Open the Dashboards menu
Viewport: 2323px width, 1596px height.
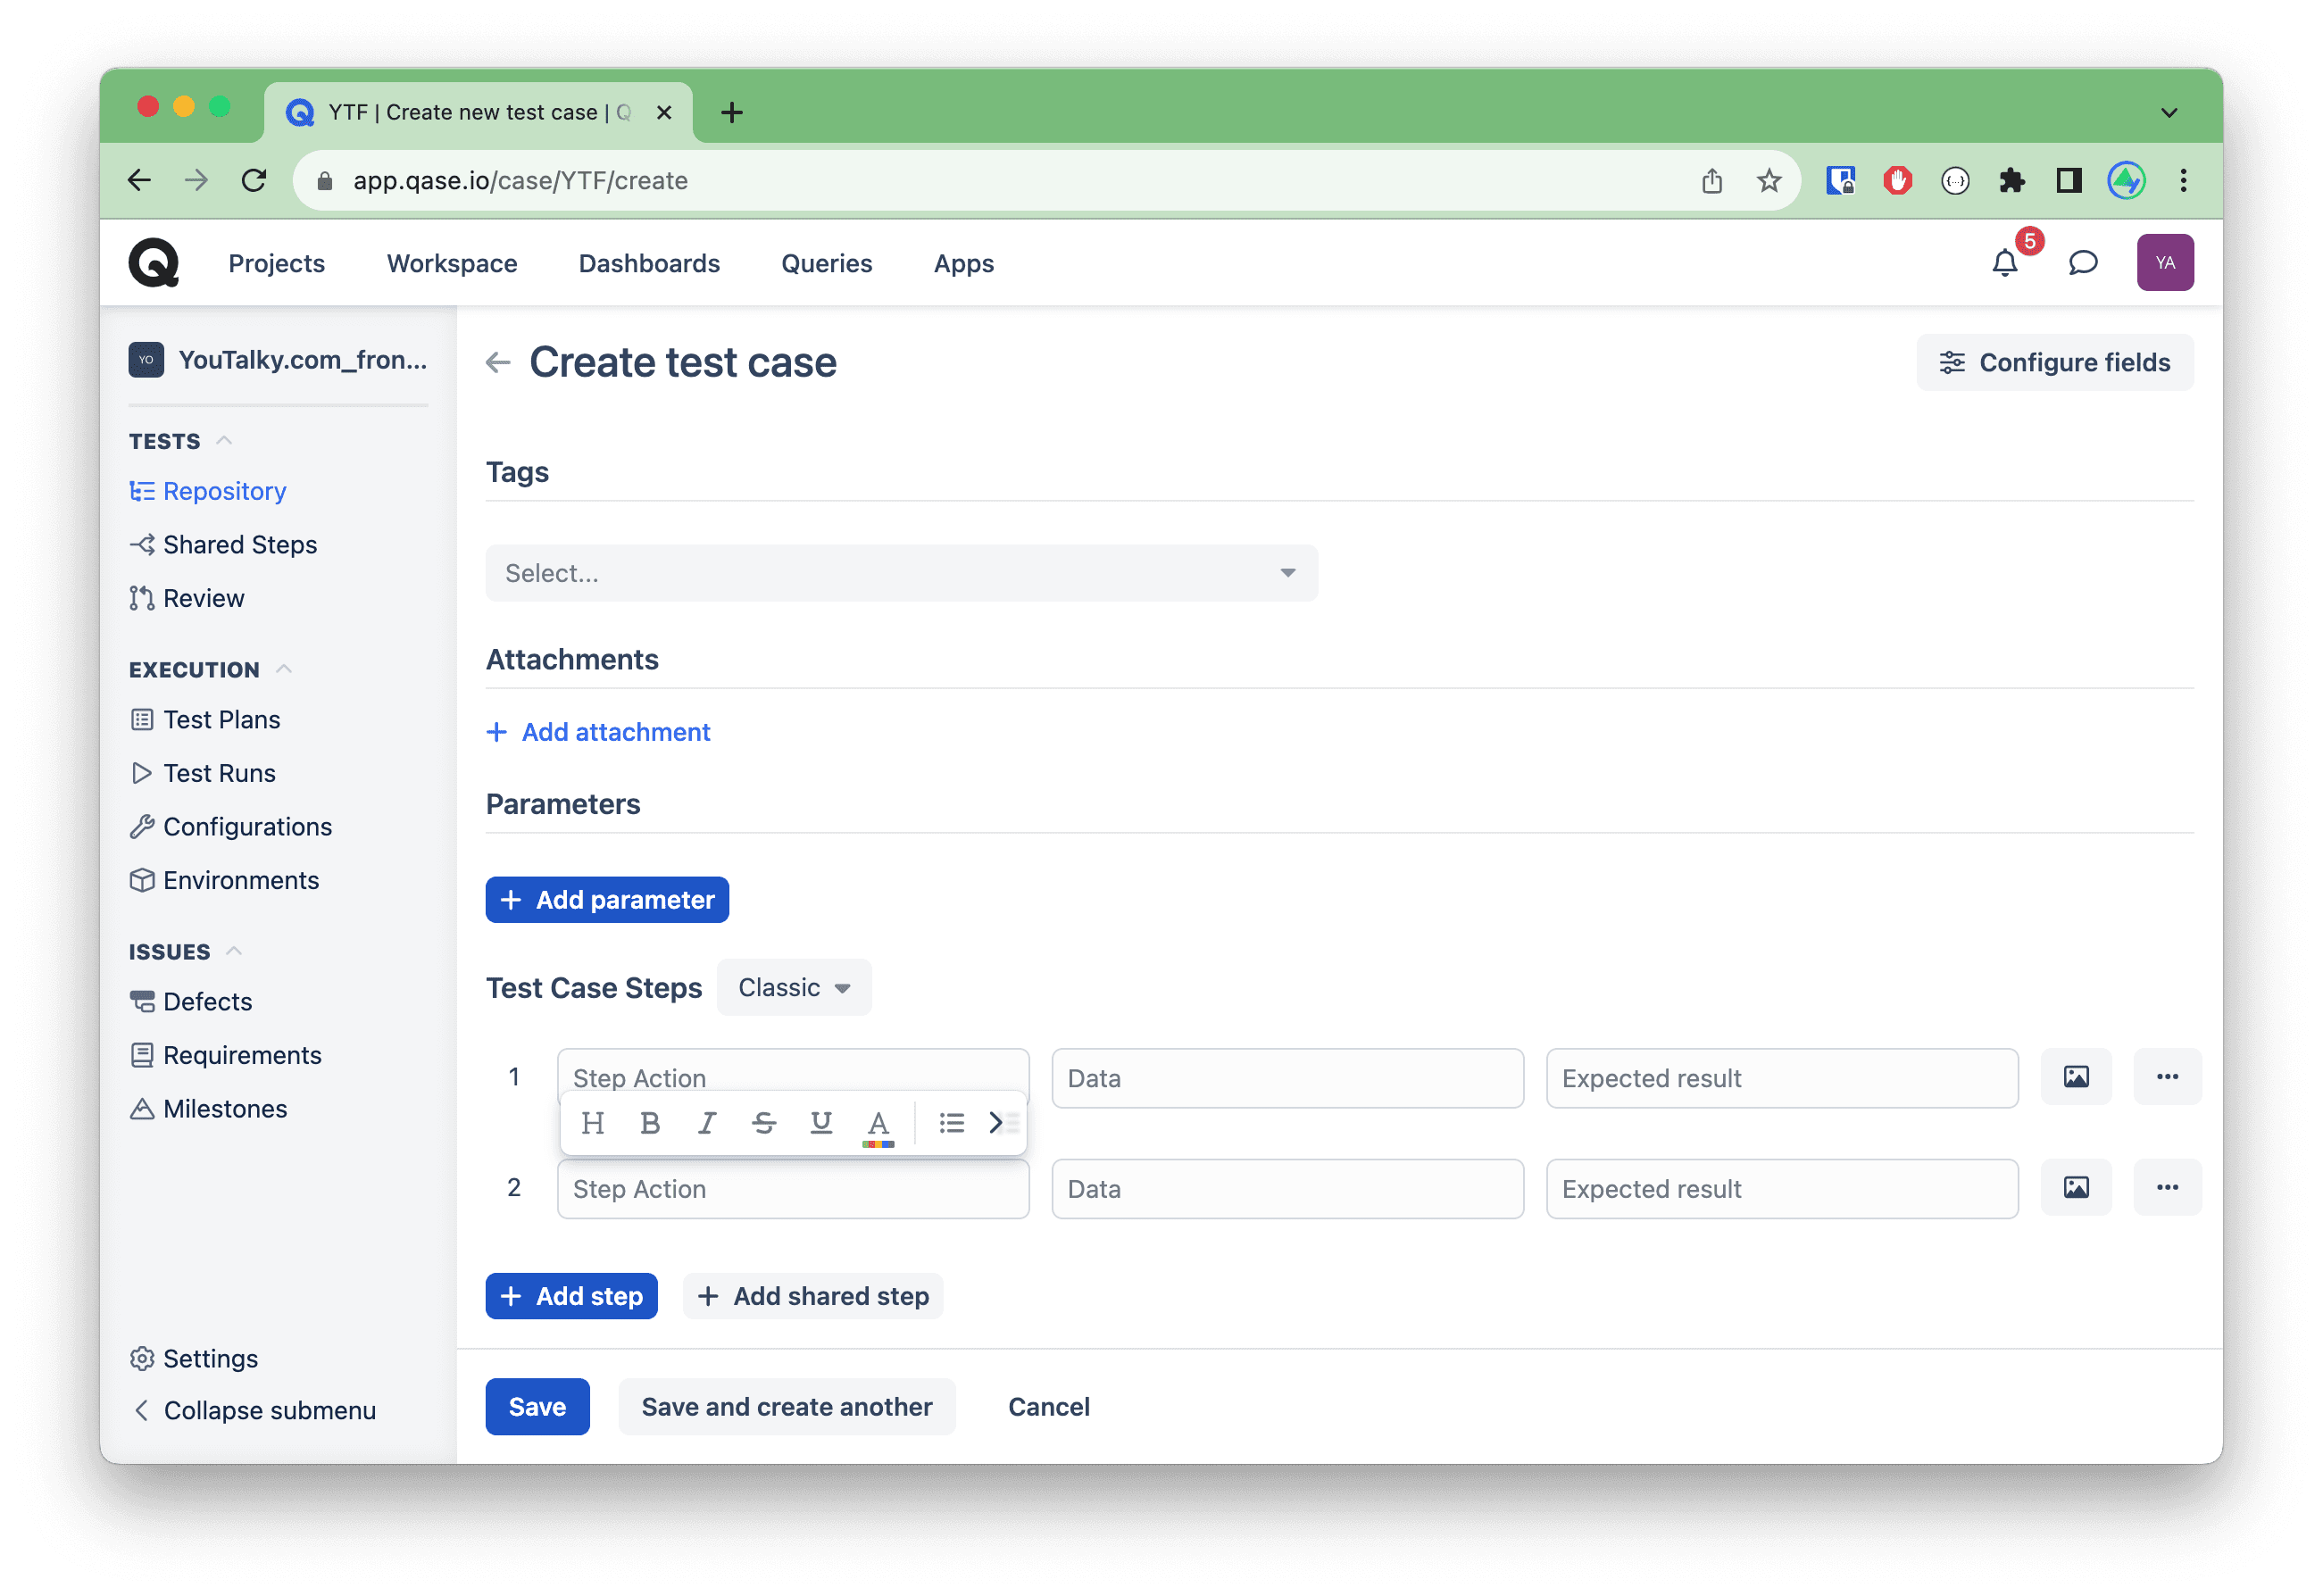pos(649,263)
